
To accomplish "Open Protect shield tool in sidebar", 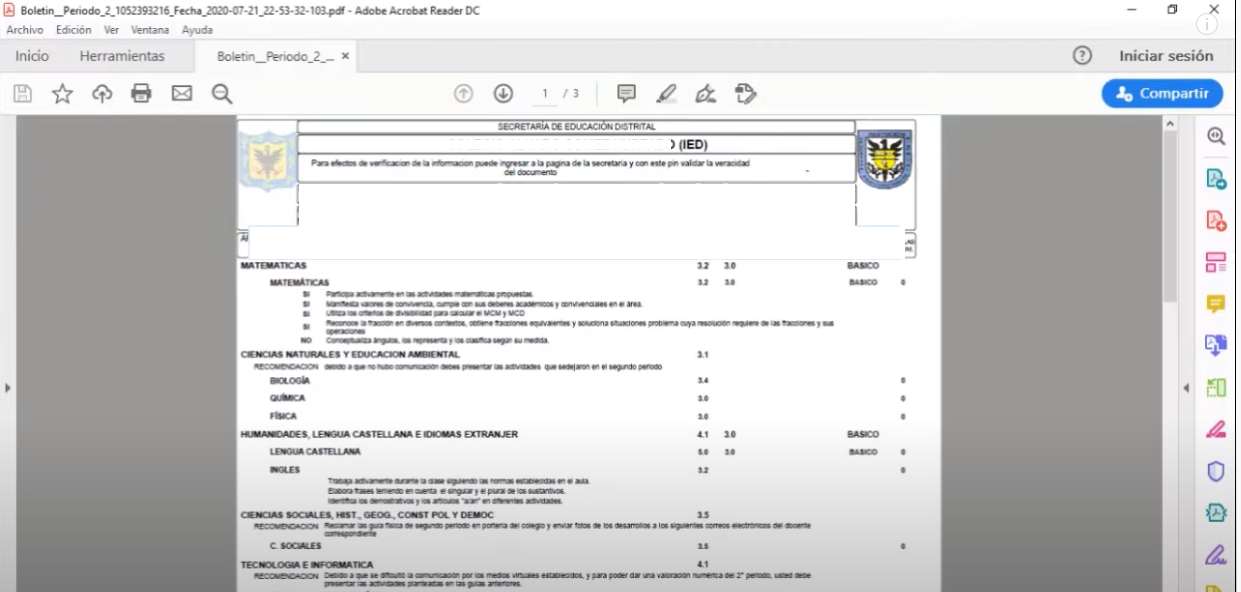I will point(1216,471).
